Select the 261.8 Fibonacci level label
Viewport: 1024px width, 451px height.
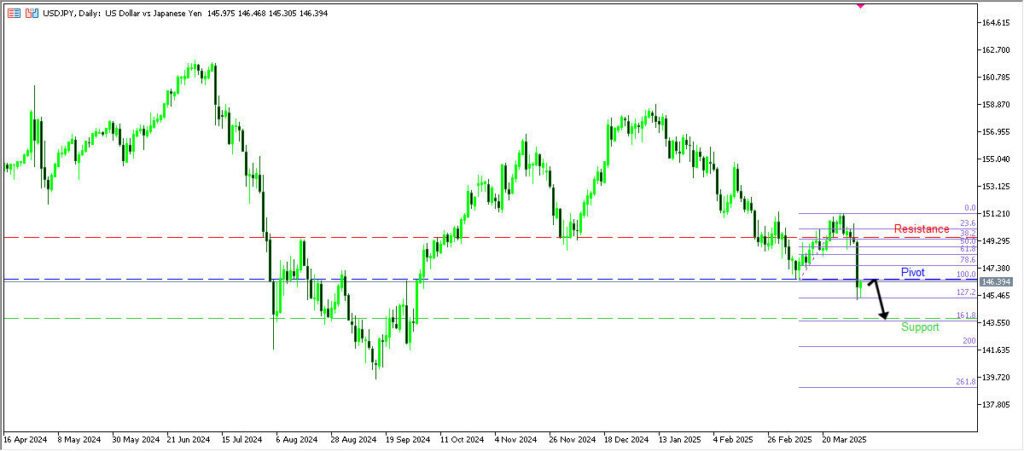[x=966, y=383]
